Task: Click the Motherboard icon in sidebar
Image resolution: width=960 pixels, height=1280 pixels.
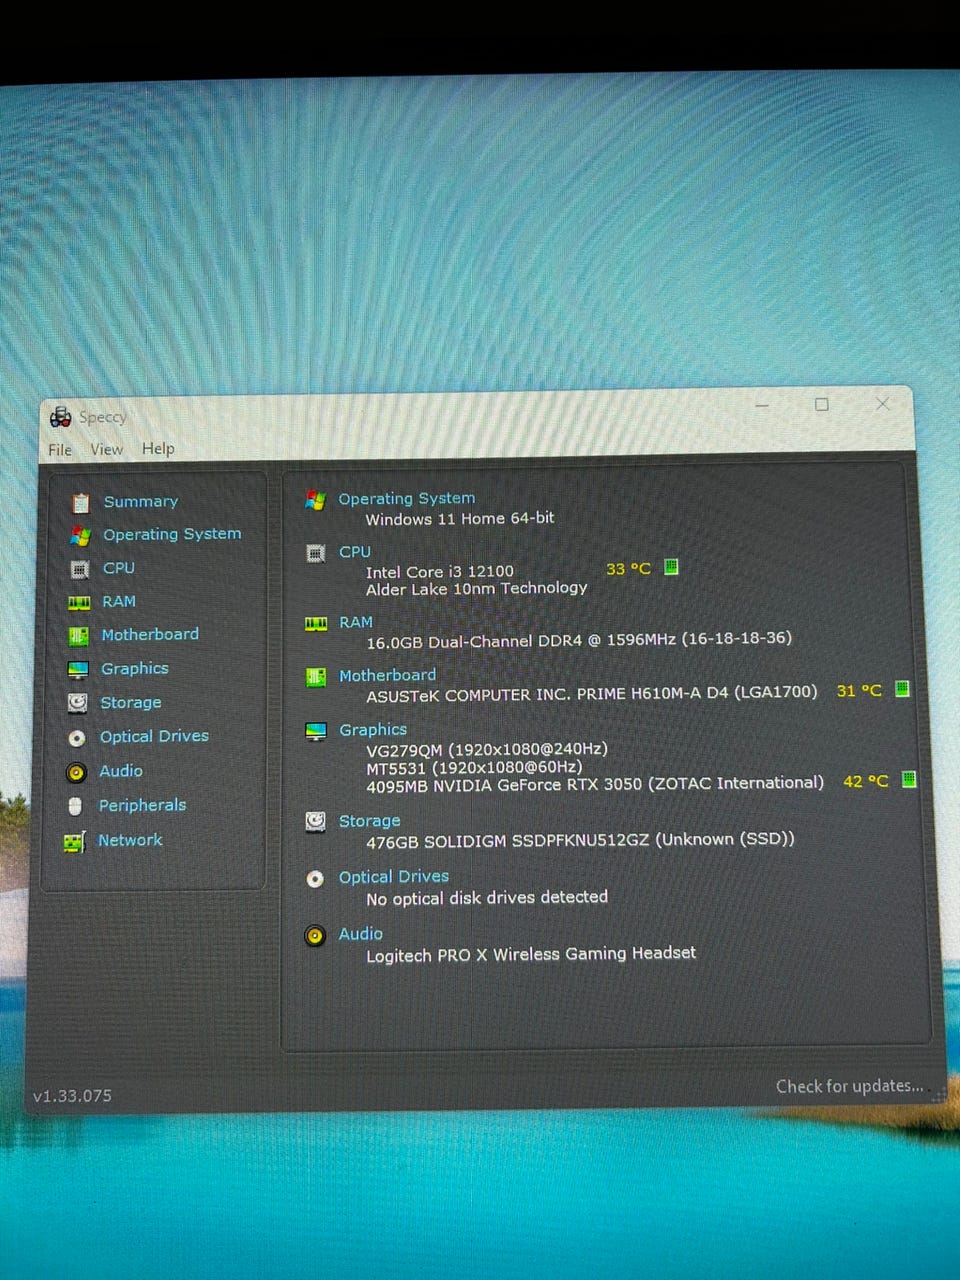Action: (78, 636)
